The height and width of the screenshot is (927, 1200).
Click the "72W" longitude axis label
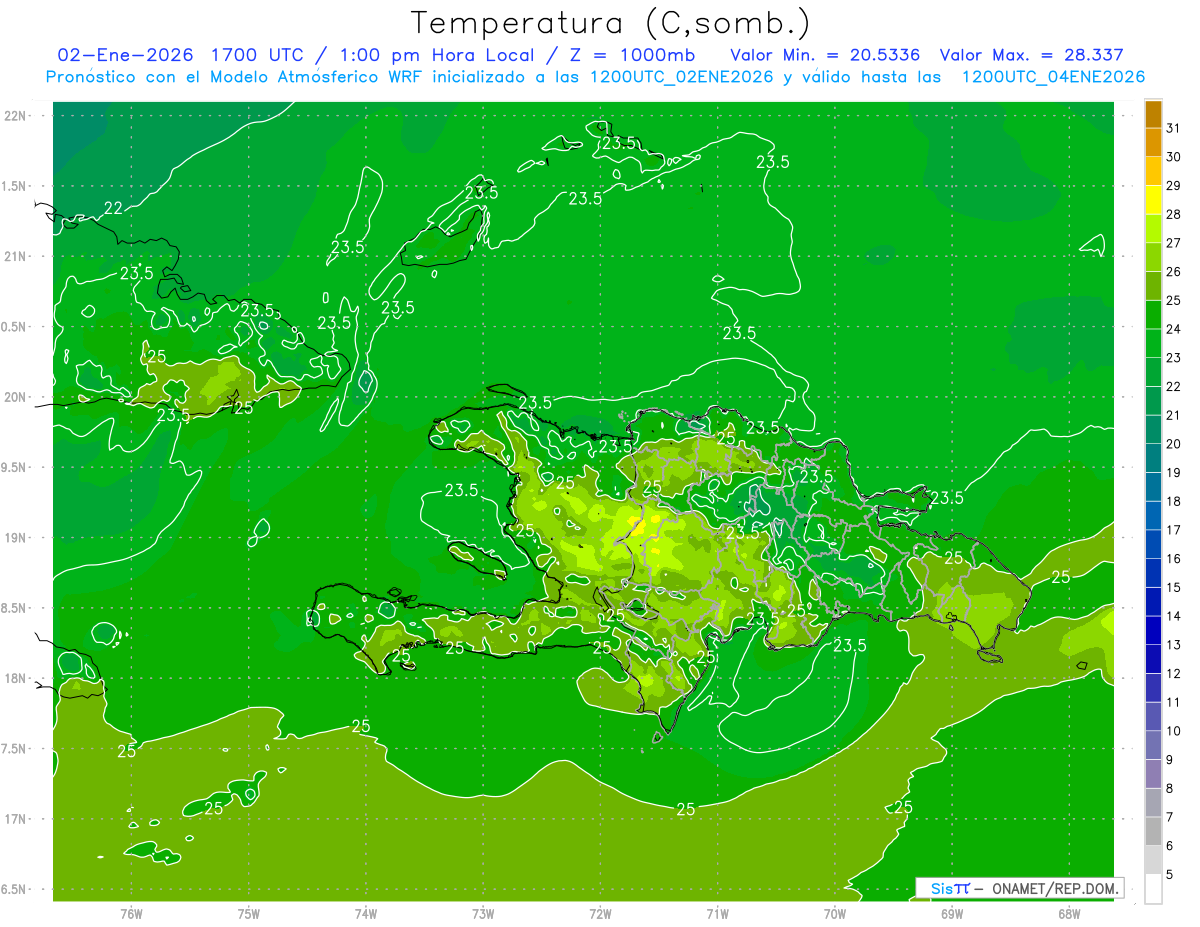600,913
